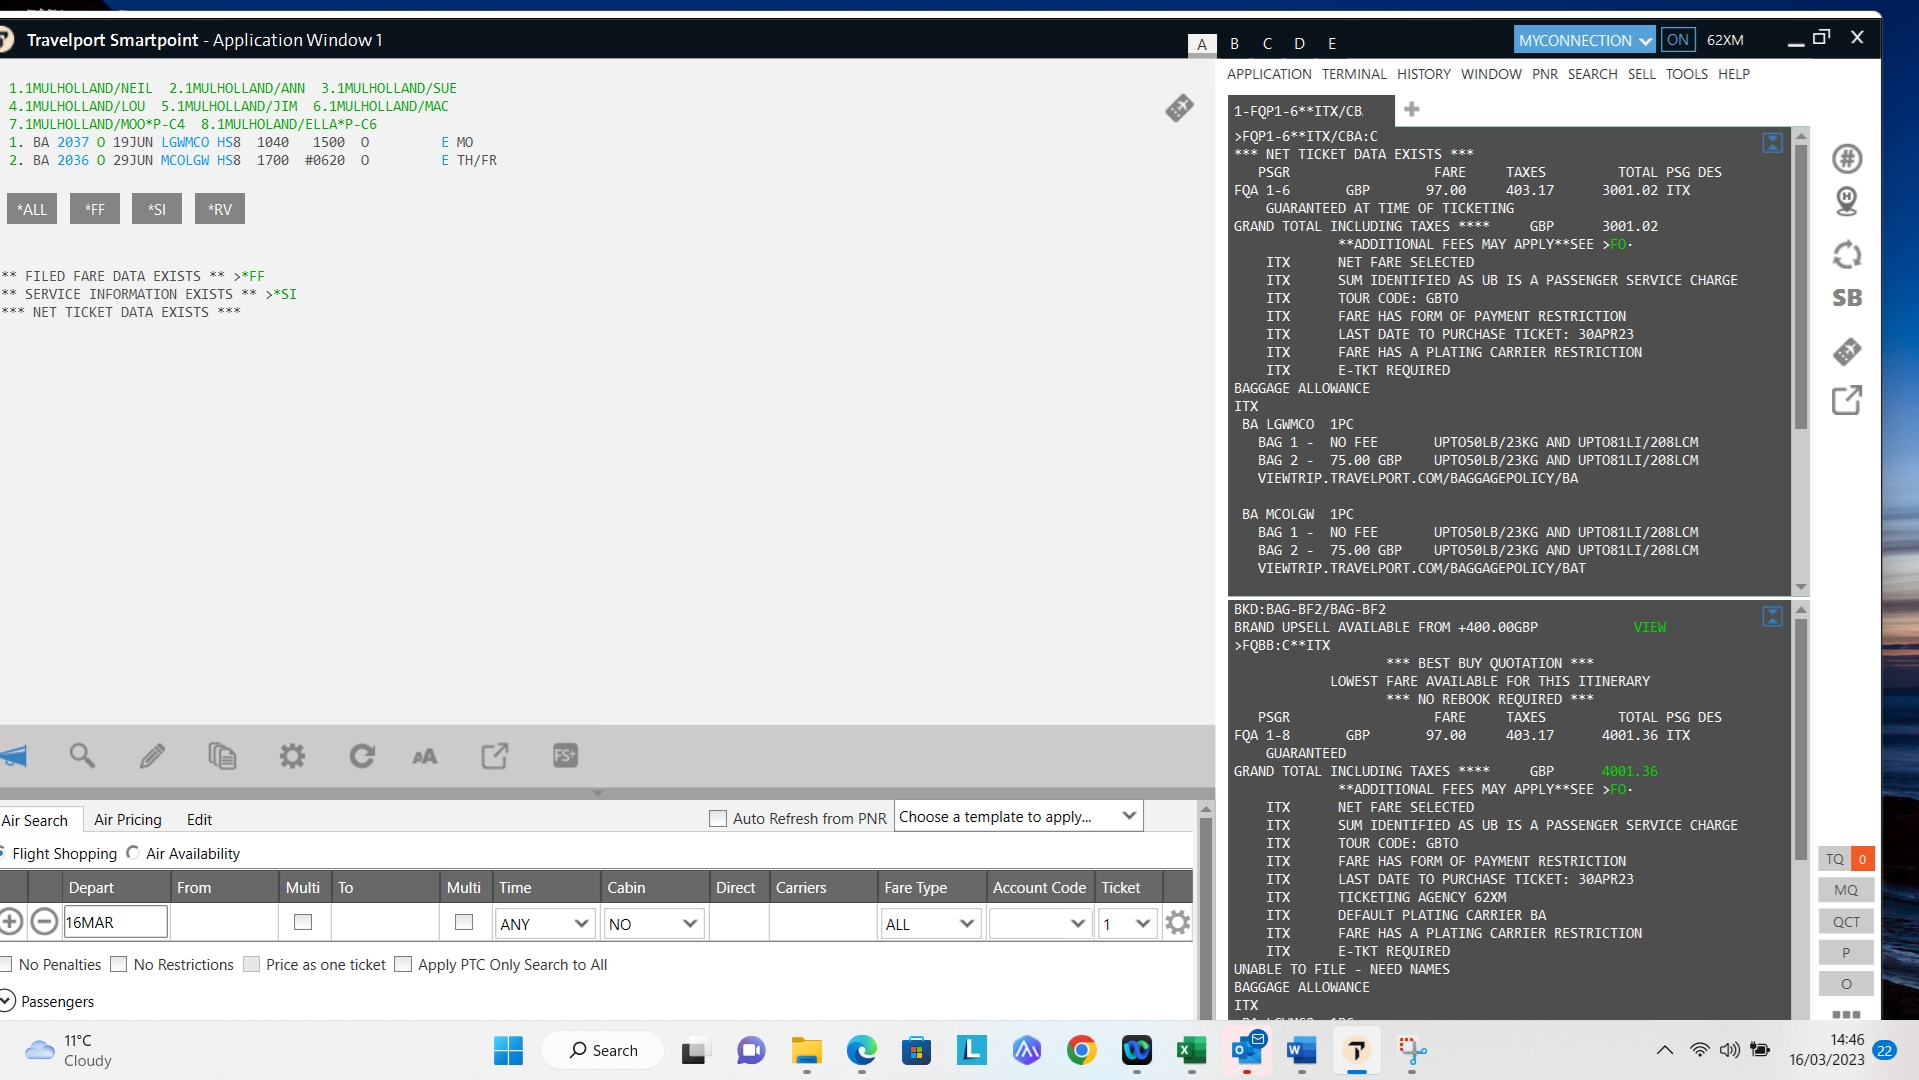Click the *FF filed fare button
This screenshot has height=1080, width=1919.
(94, 209)
